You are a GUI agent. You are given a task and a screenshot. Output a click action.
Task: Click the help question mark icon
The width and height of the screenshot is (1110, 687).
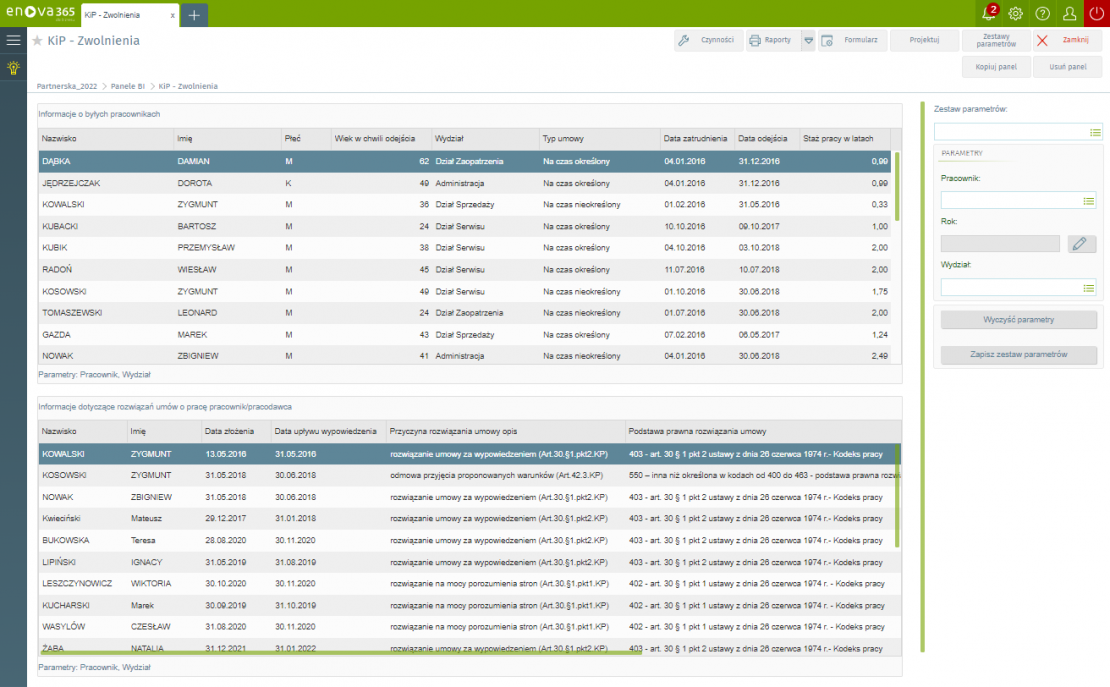click(1043, 13)
